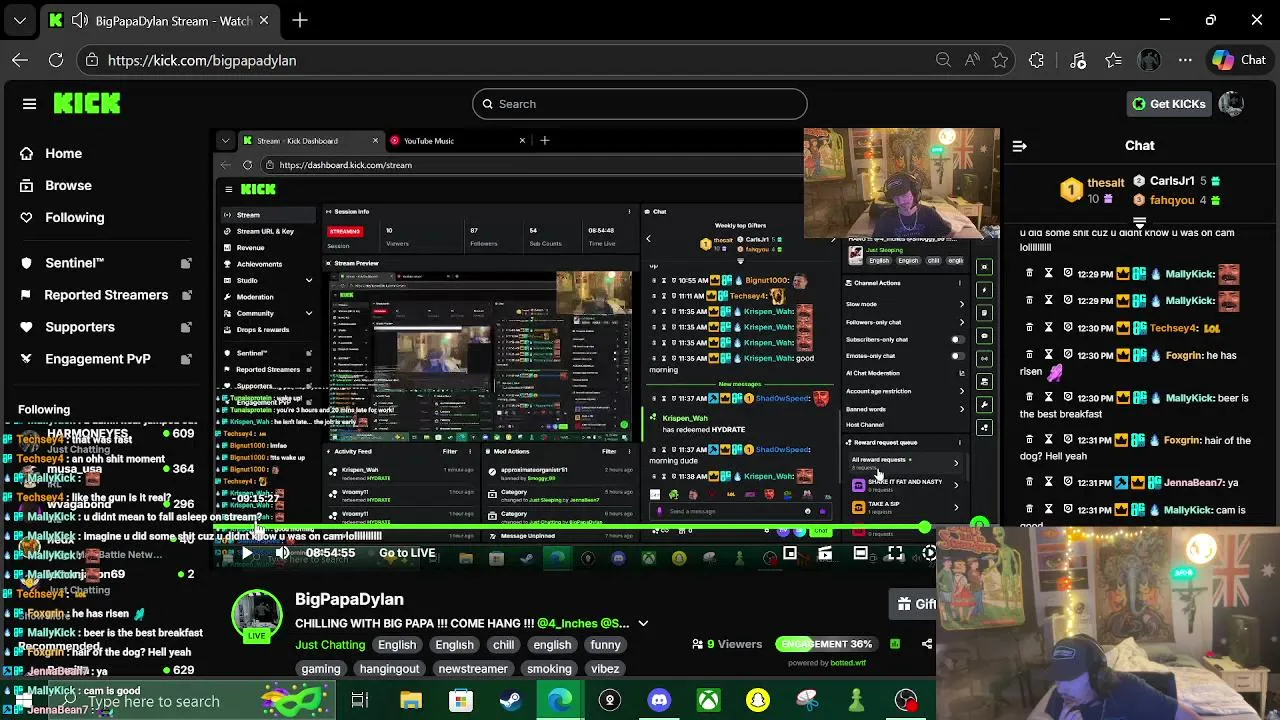Go back in browser history

(x=20, y=60)
